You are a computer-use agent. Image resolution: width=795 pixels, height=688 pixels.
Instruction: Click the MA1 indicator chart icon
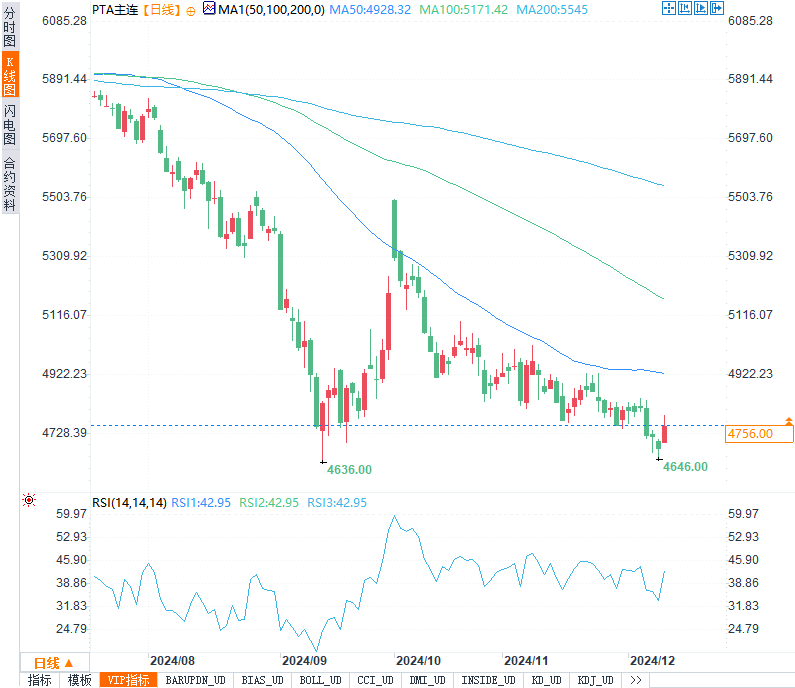[x=208, y=9]
